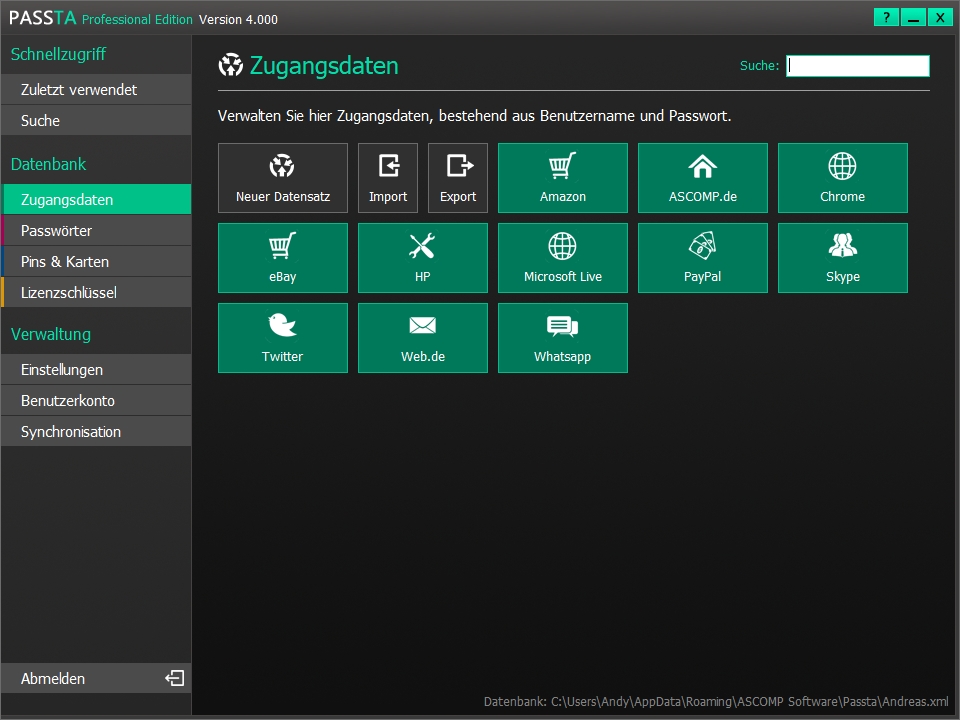This screenshot has width=960, height=720.
Task: Open the Whatsapp credentials tile
Action: pyautogui.click(x=563, y=338)
